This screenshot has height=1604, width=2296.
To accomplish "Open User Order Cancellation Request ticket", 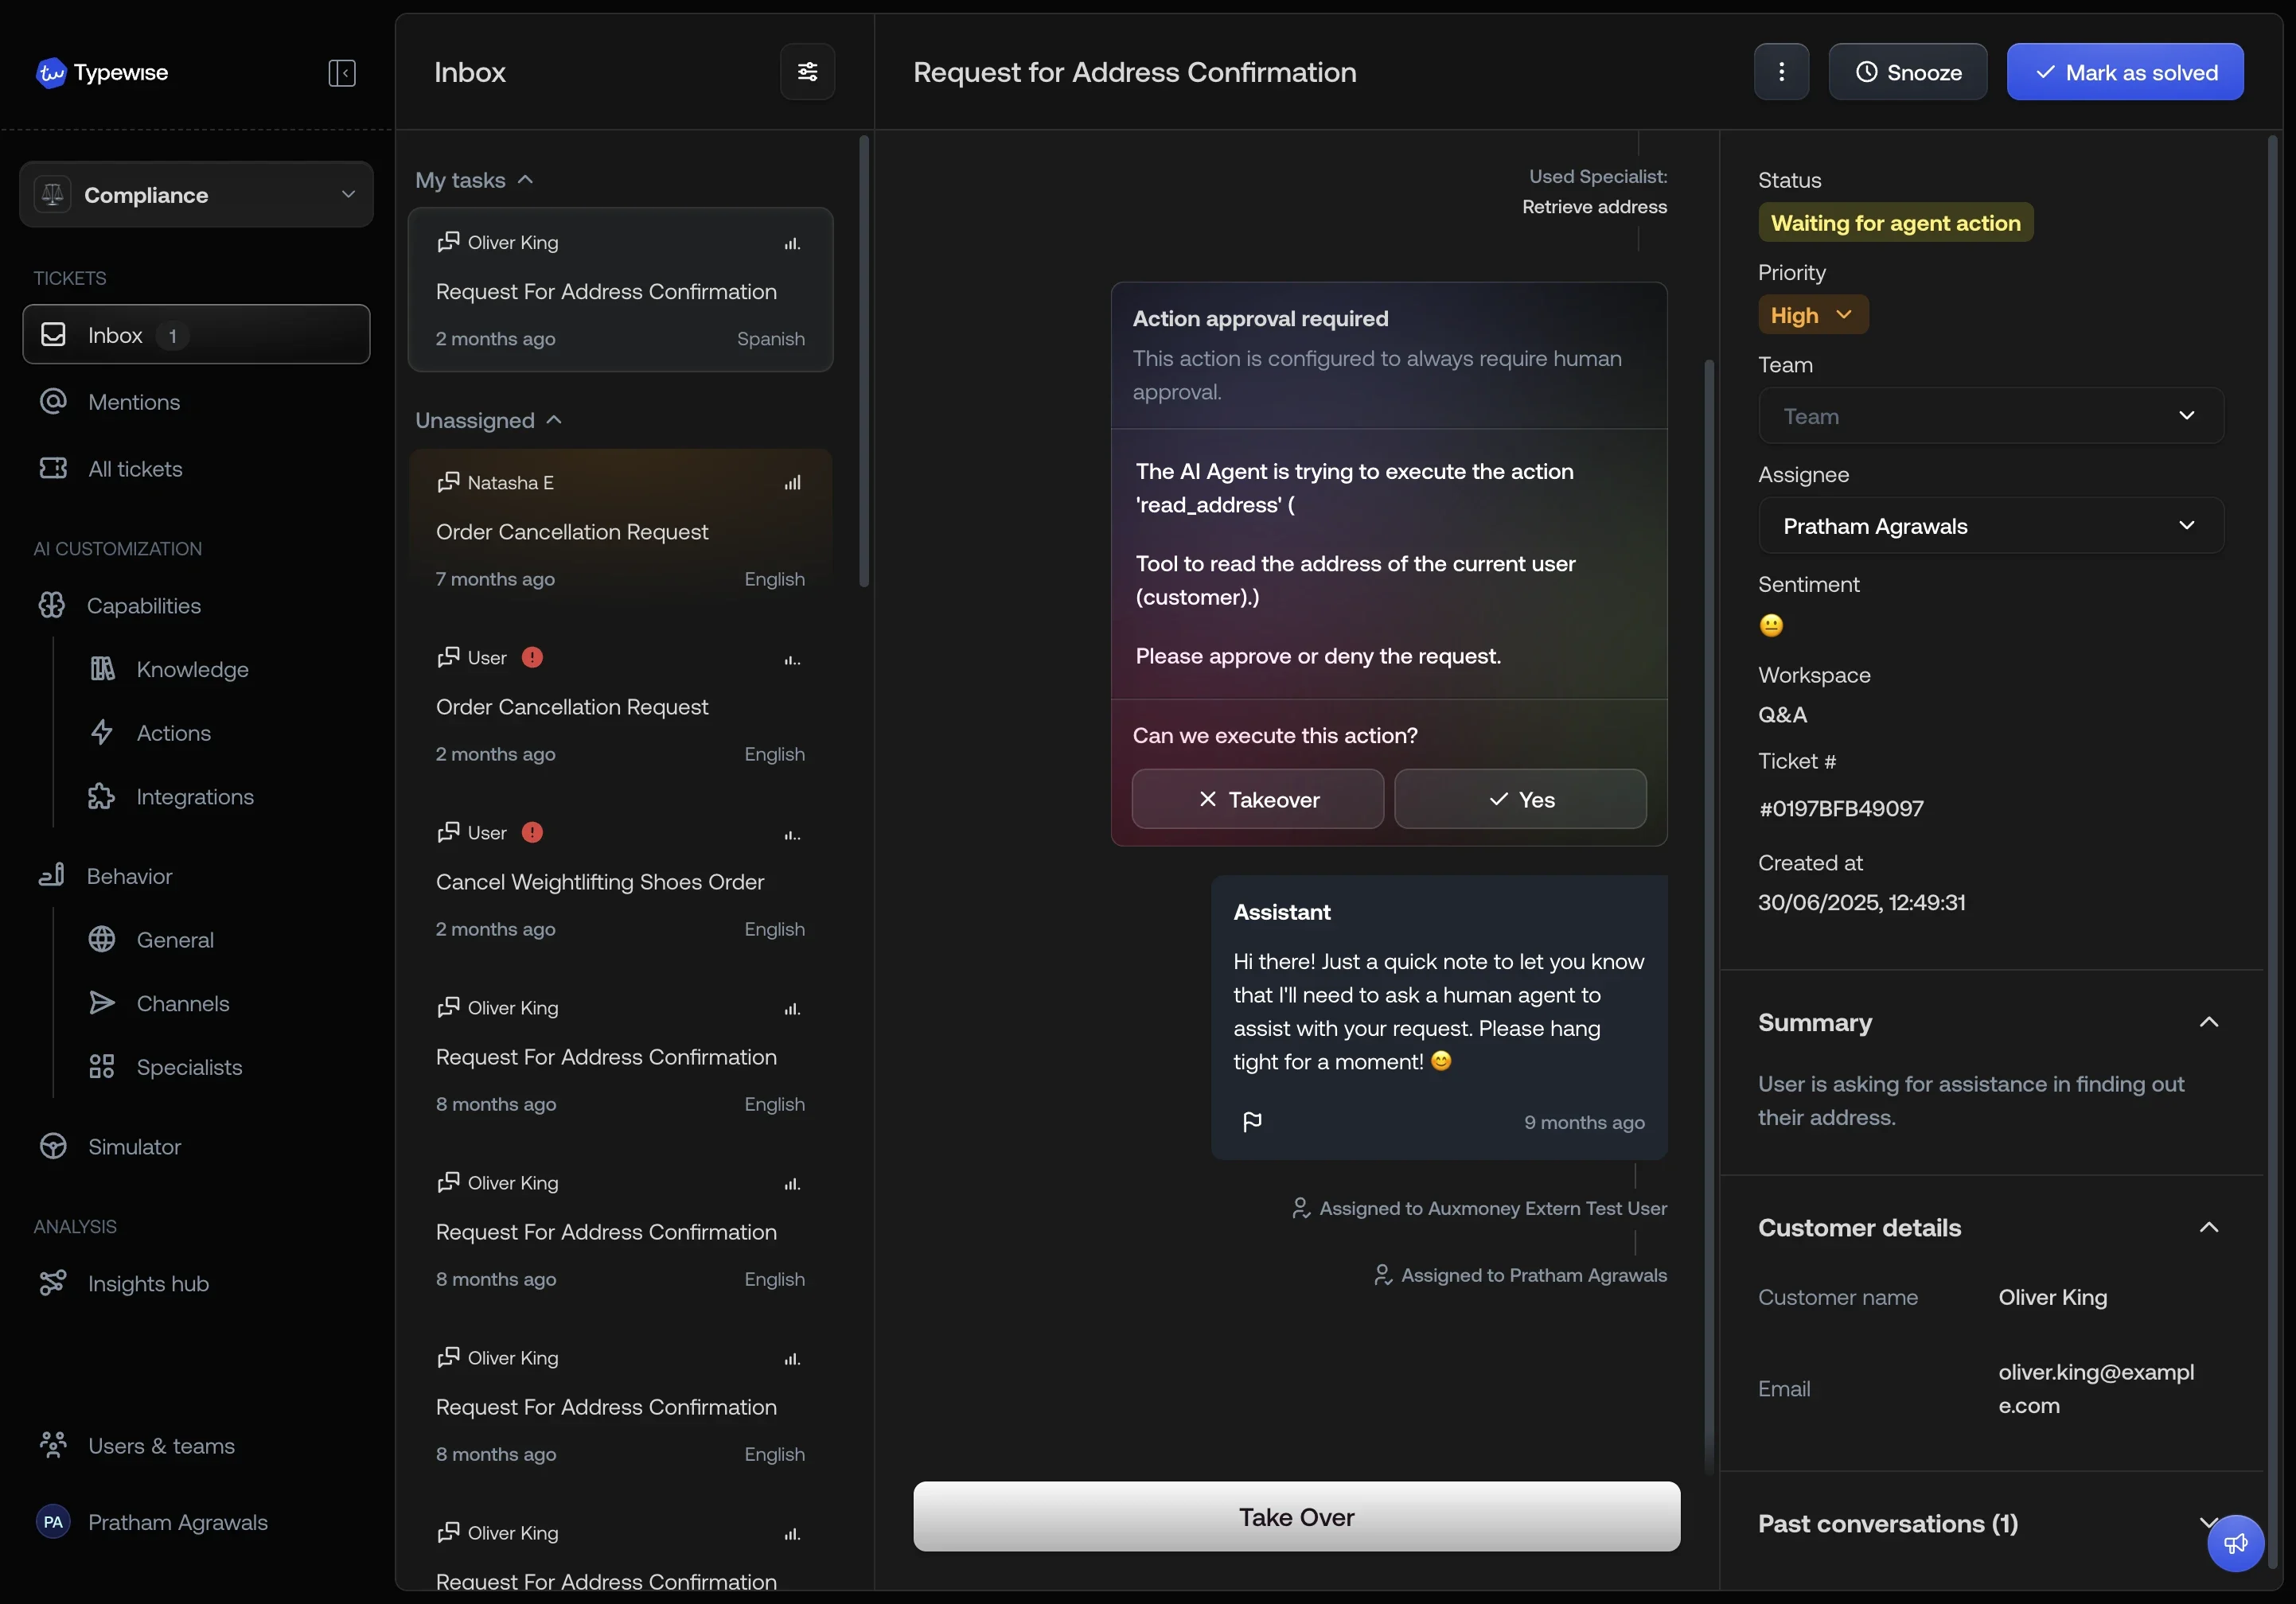I will [620, 705].
